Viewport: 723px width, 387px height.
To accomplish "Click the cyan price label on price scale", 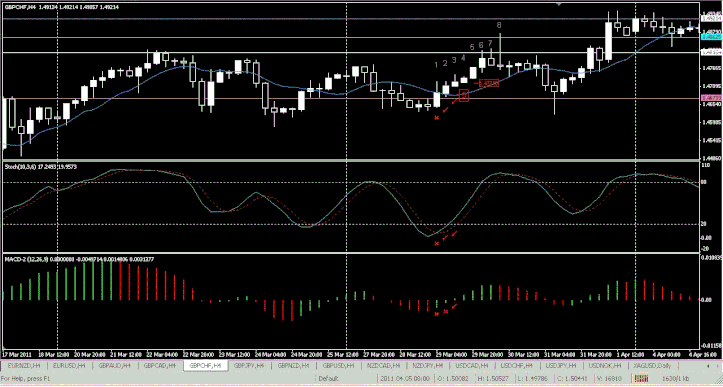I will tap(711, 37).
